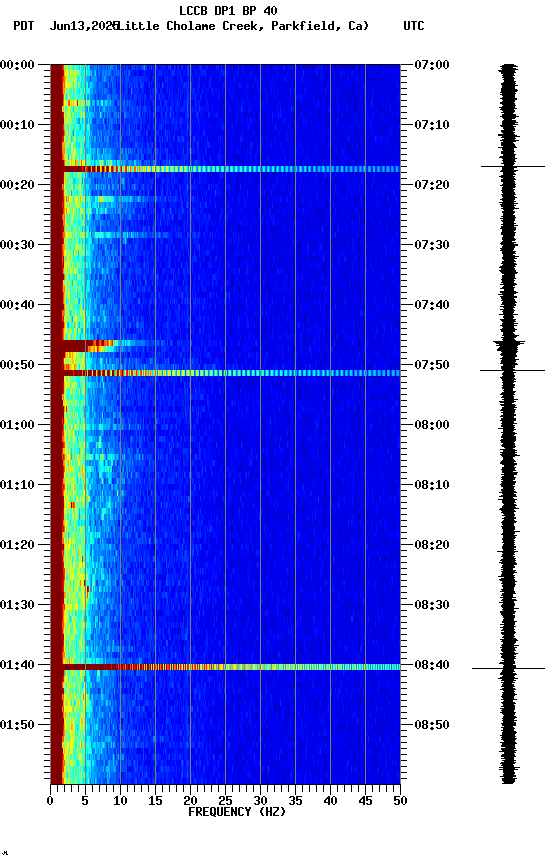Click the PDT time label 00:20
The width and height of the screenshot is (552, 864).
click(17, 185)
